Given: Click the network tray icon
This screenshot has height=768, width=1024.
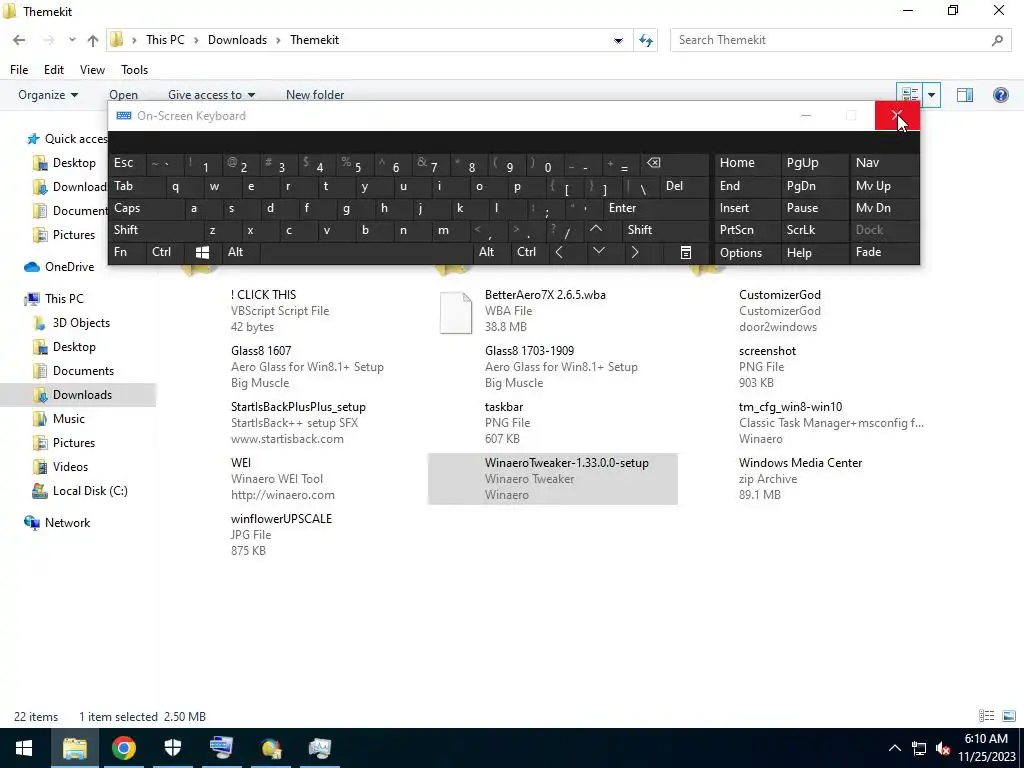Looking at the screenshot, I should tap(918, 748).
